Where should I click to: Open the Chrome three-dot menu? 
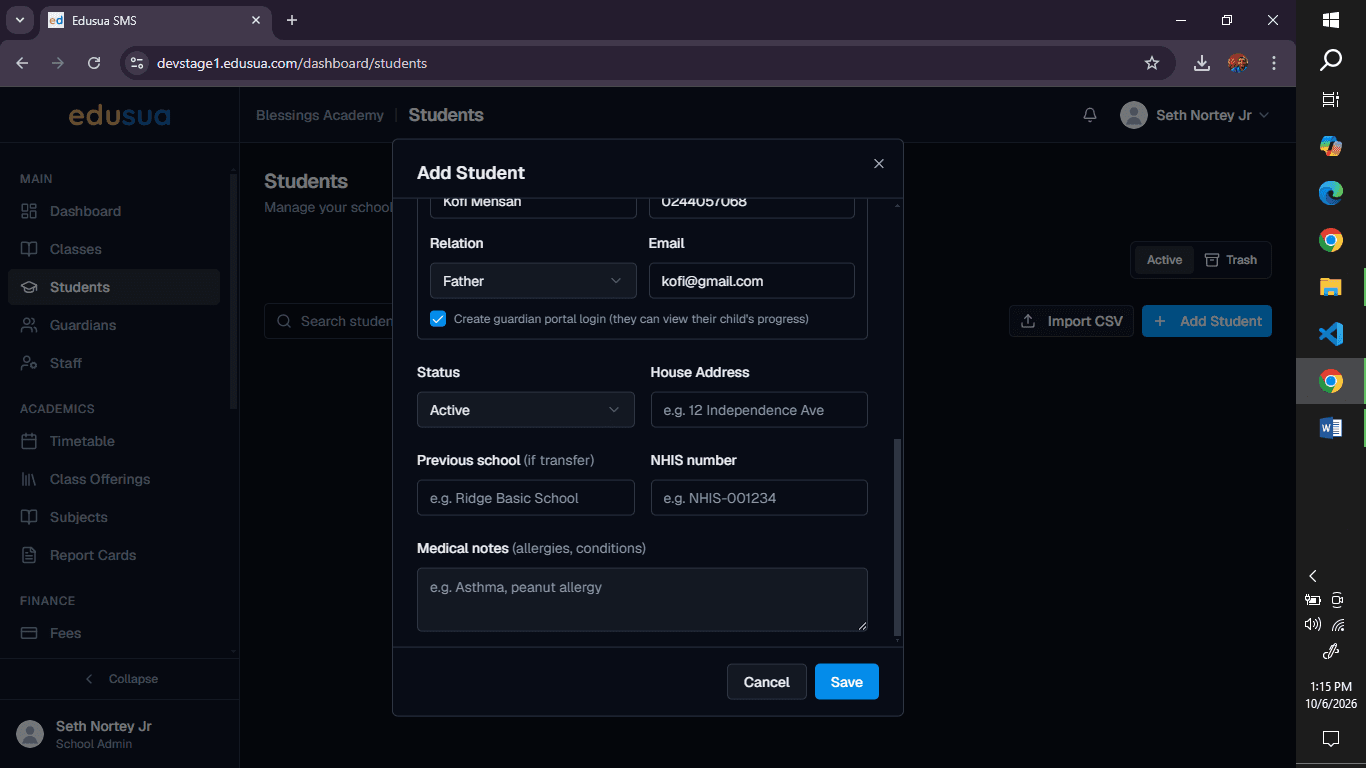point(1274,63)
